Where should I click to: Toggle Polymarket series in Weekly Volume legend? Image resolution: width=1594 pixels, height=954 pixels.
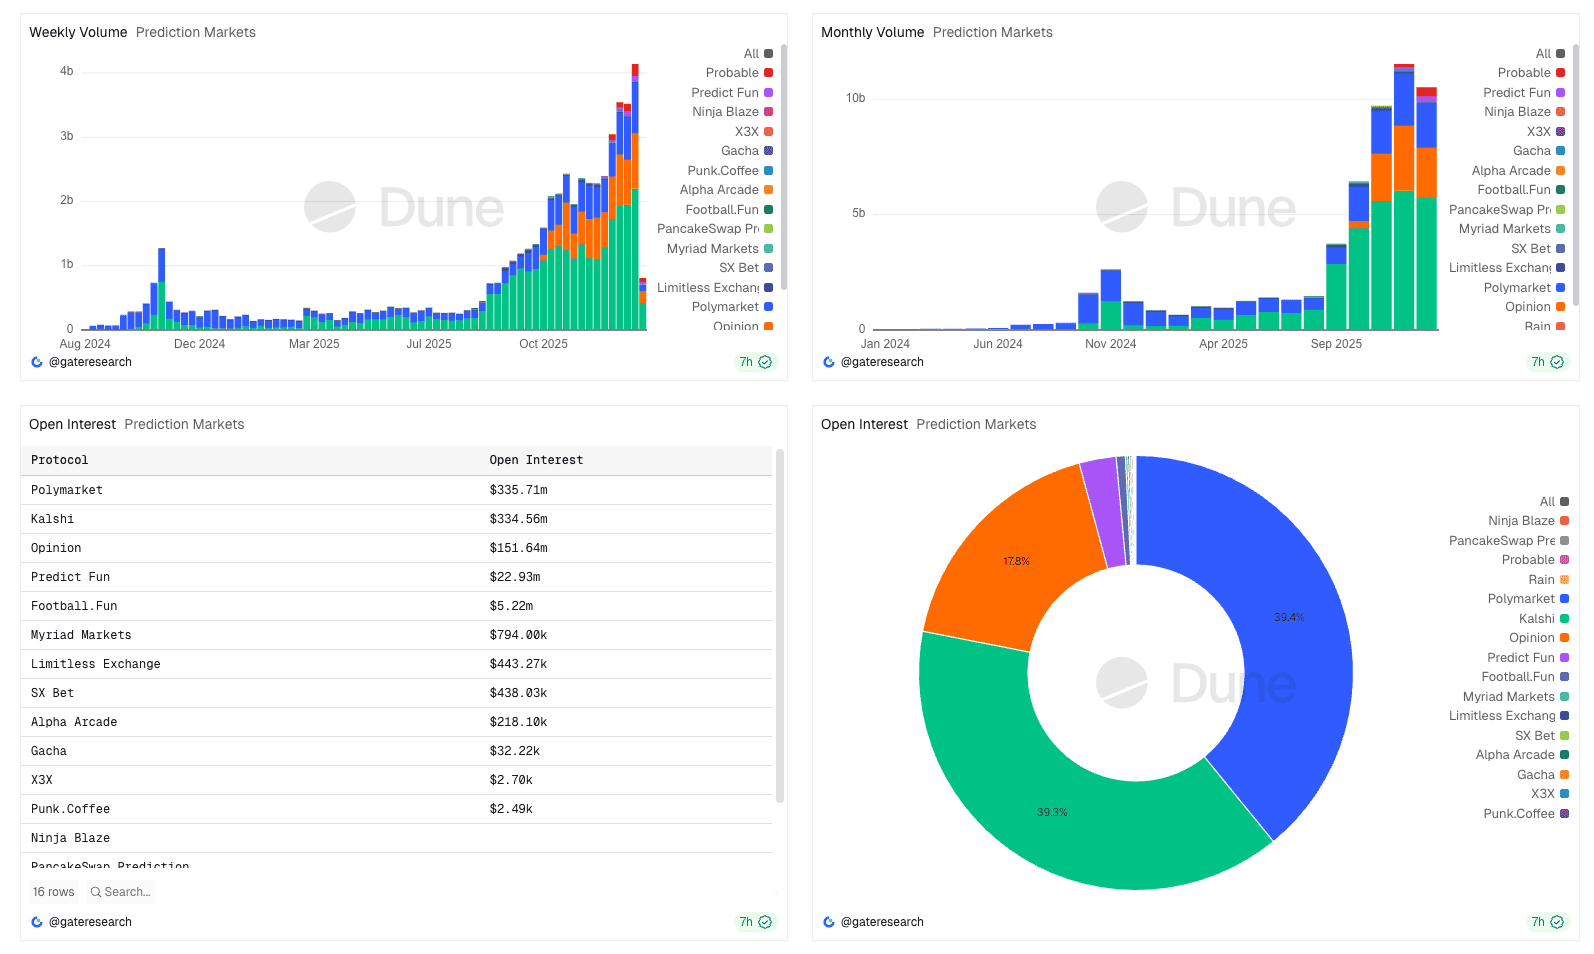point(725,307)
